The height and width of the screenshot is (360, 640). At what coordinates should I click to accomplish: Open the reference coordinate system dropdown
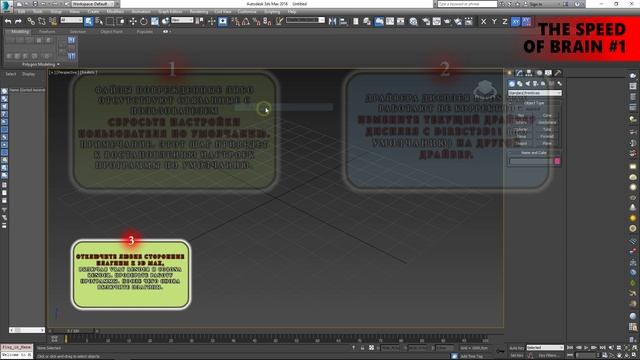pyautogui.click(x=182, y=20)
